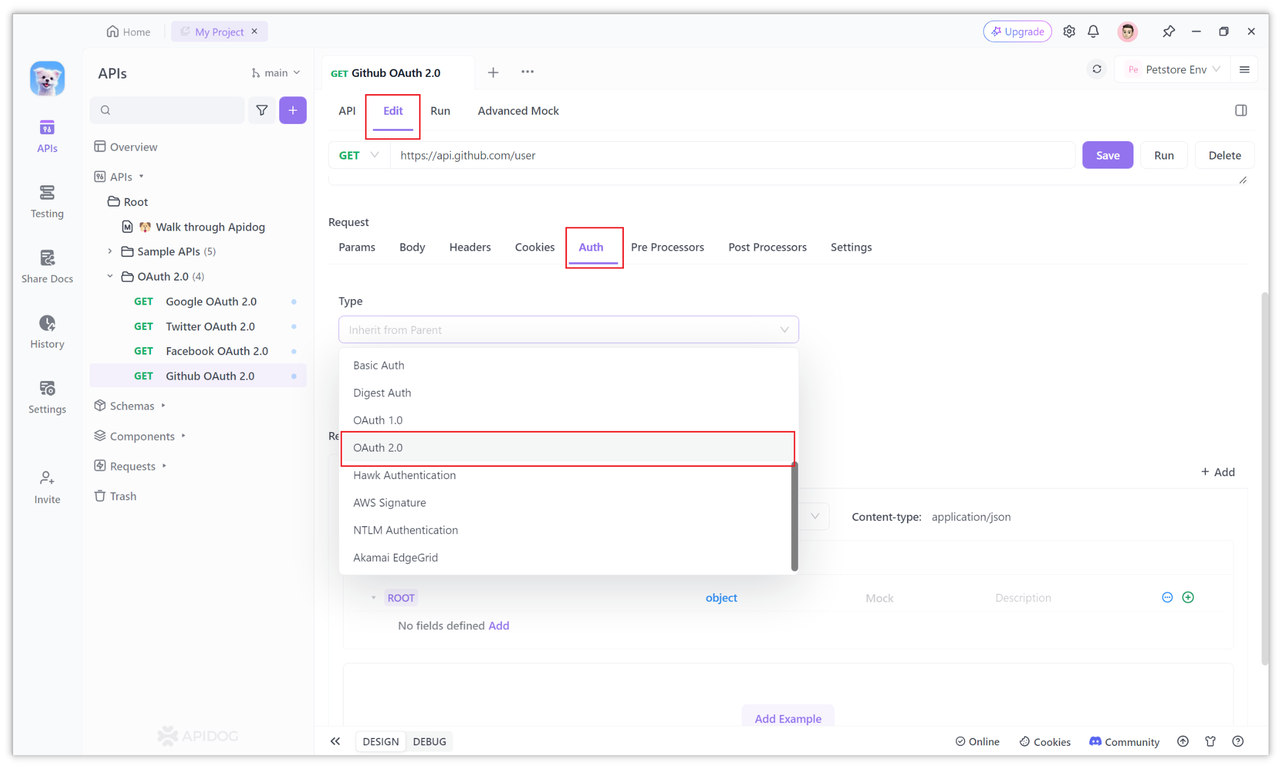Open the top bar settings gear
1280x766 pixels.
click(x=1069, y=32)
